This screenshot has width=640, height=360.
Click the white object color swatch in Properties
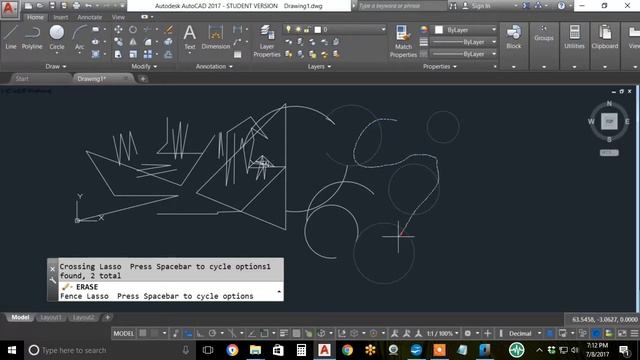coord(439,30)
